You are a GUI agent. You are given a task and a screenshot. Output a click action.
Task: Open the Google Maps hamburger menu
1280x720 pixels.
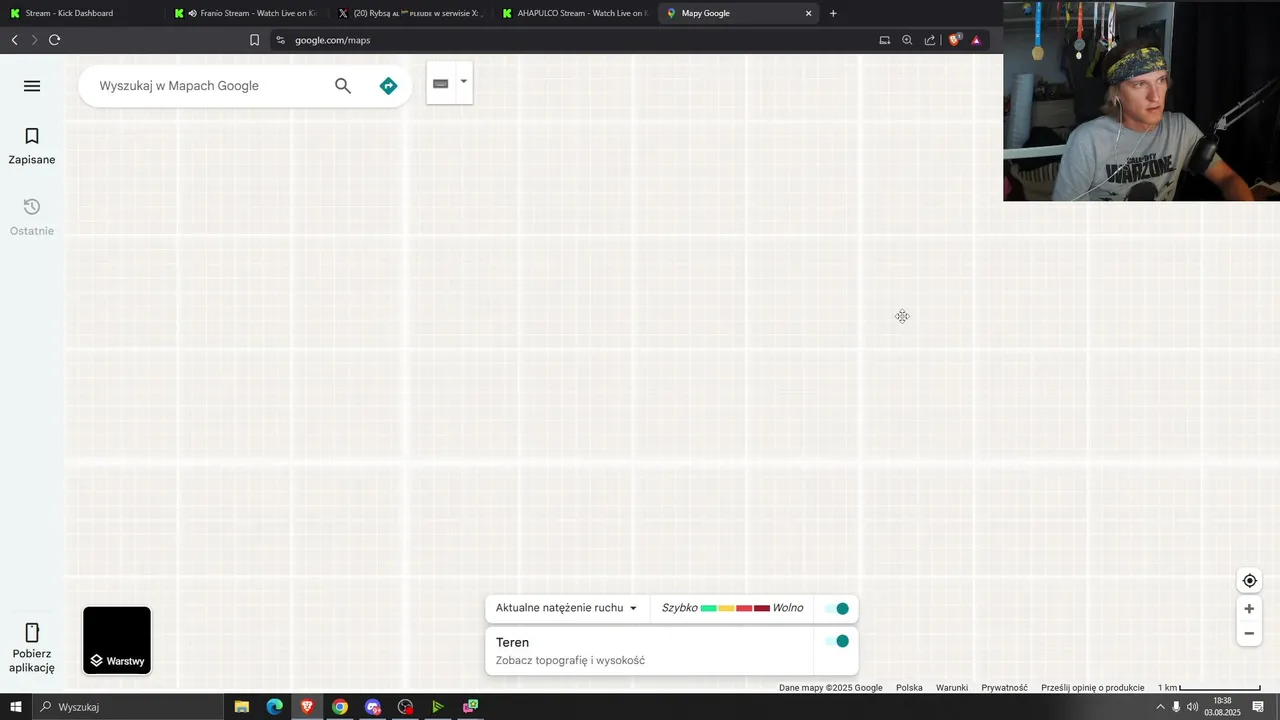32,86
